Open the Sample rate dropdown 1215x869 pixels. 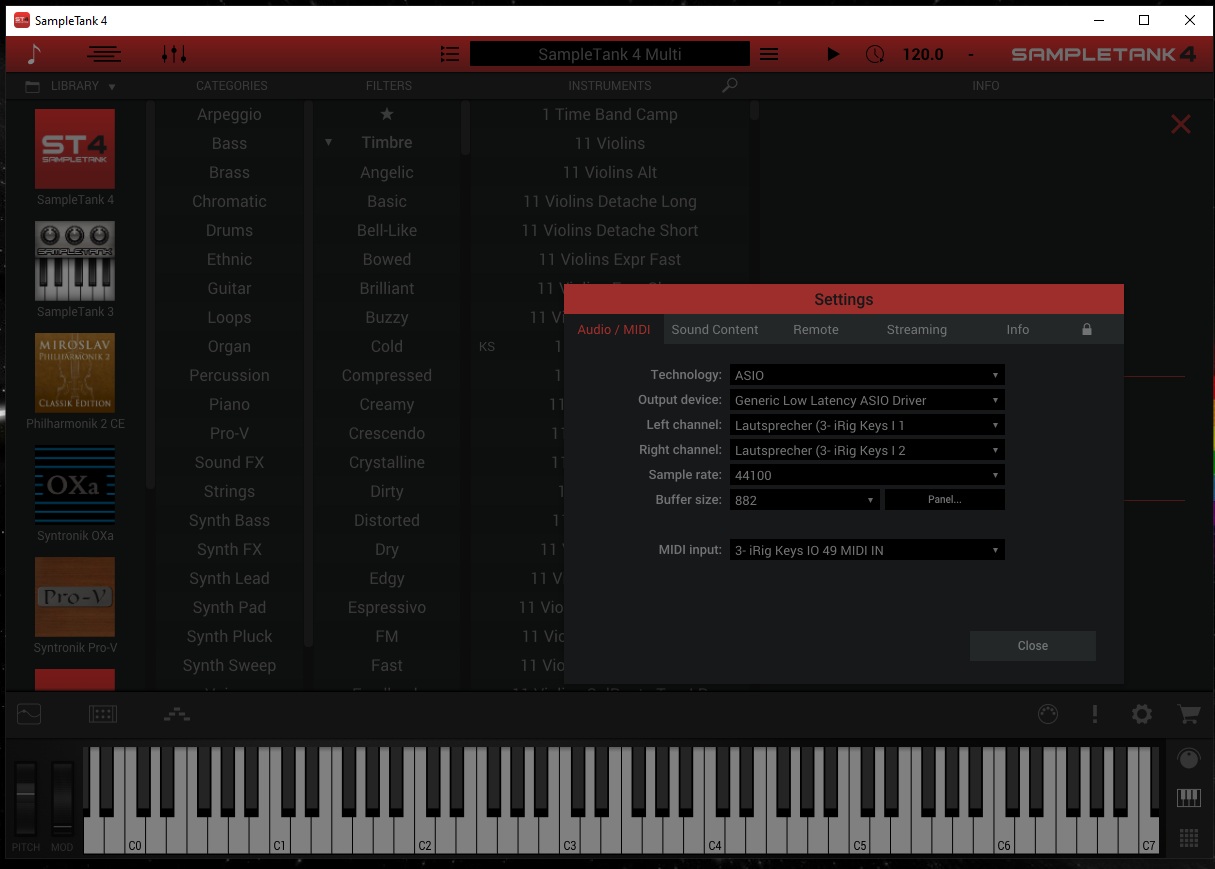(x=867, y=475)
